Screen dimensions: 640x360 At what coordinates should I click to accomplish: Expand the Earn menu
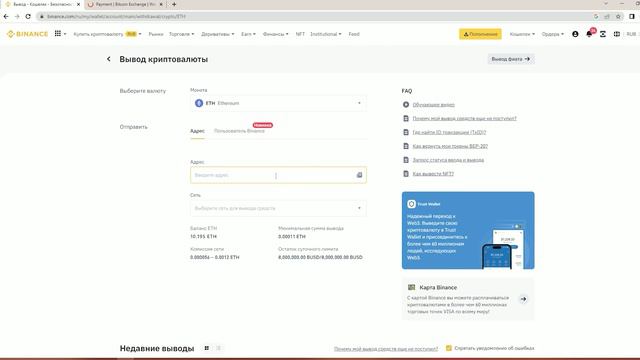click(248, 34)
